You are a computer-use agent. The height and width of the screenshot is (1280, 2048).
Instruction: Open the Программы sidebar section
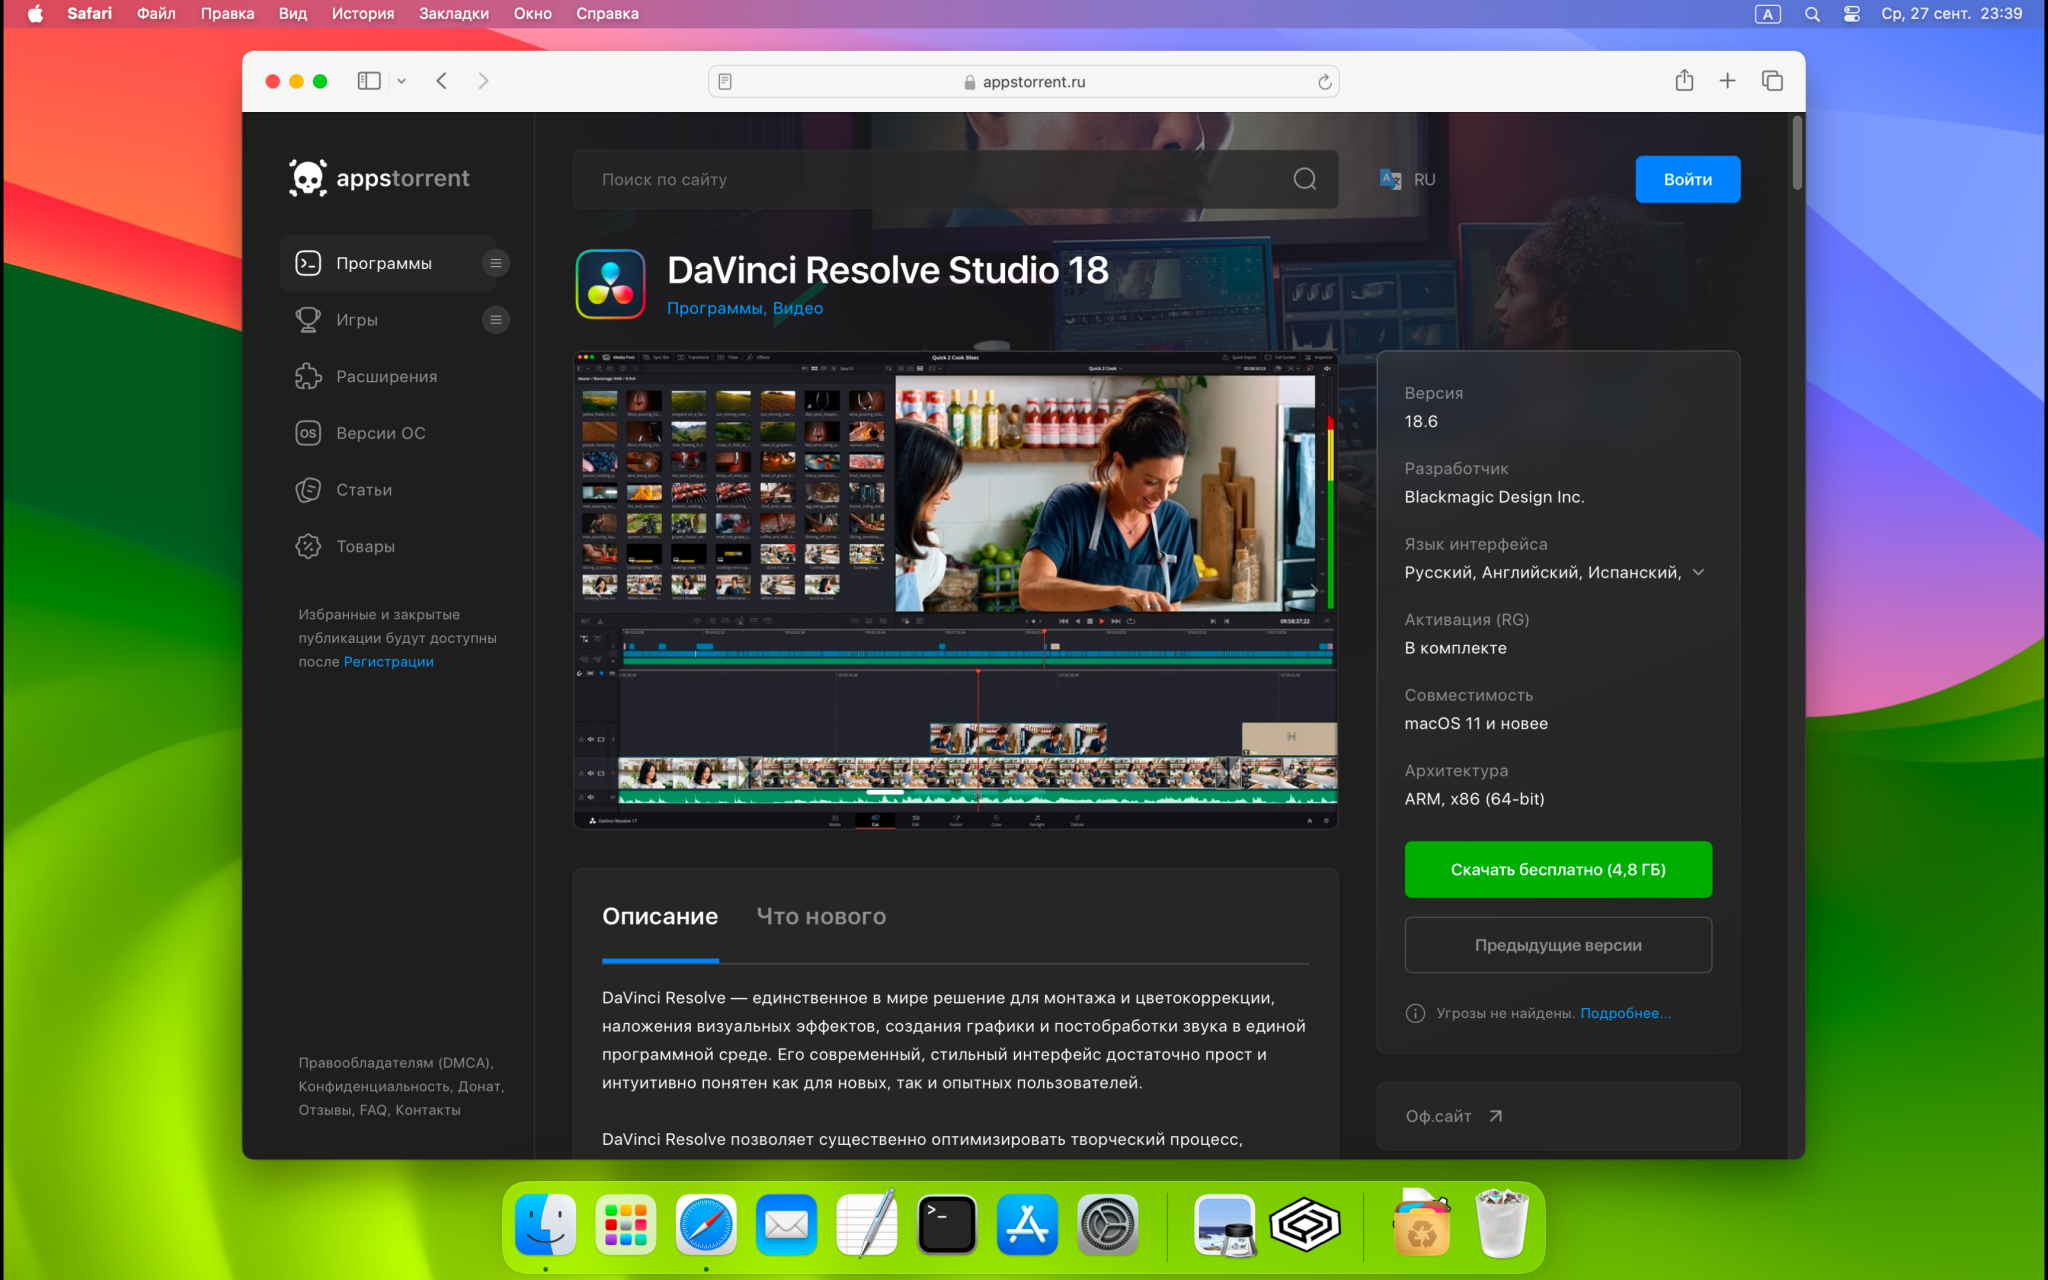(388, 263)
